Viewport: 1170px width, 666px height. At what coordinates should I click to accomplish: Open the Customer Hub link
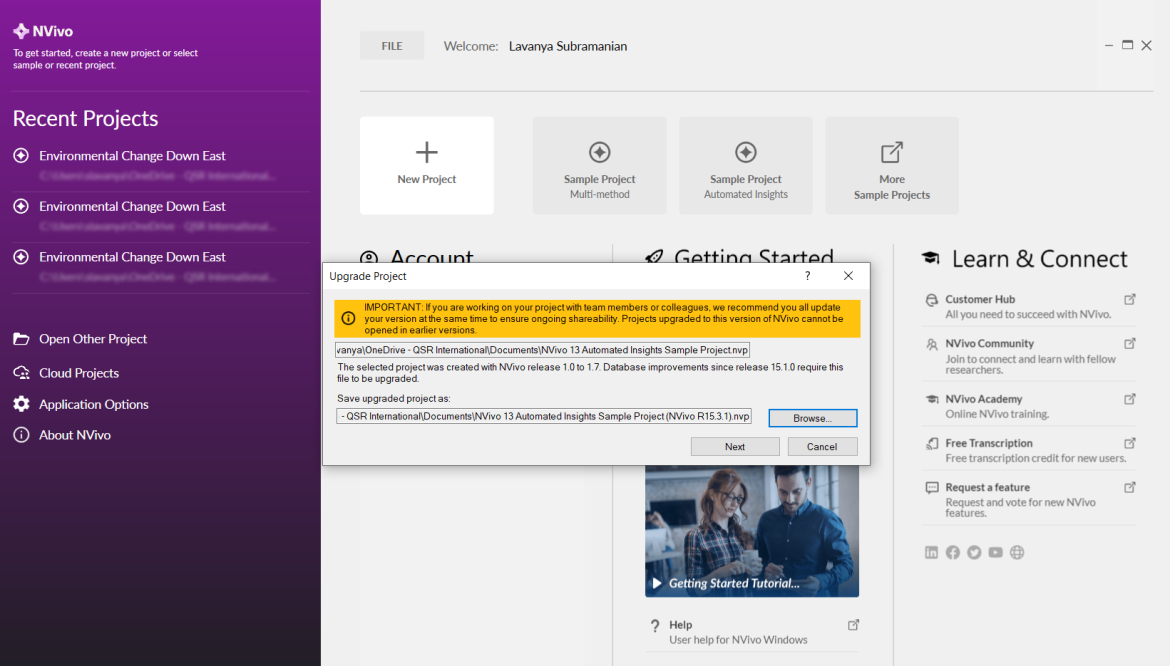(979, 299)
